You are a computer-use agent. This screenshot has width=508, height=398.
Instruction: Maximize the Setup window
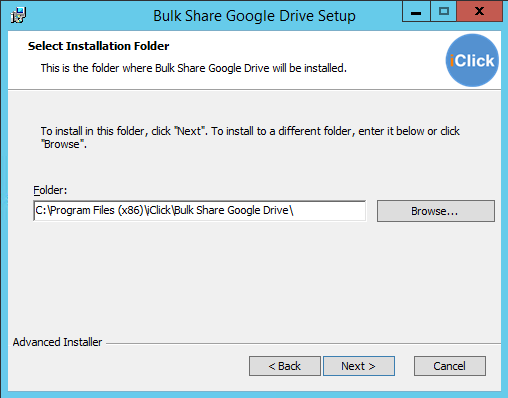(x=444, y=12)
